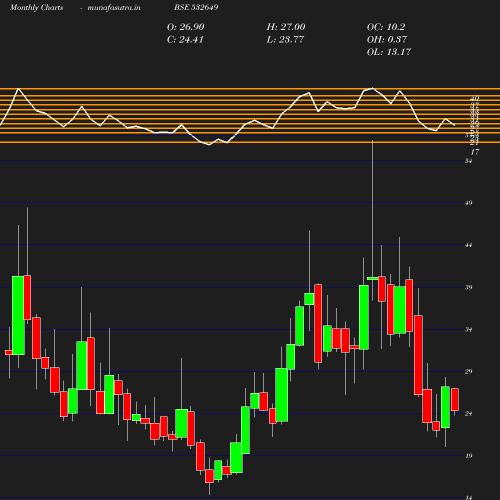
Task: Select the low value "L: 23.77"
Action: pos(285,40)
